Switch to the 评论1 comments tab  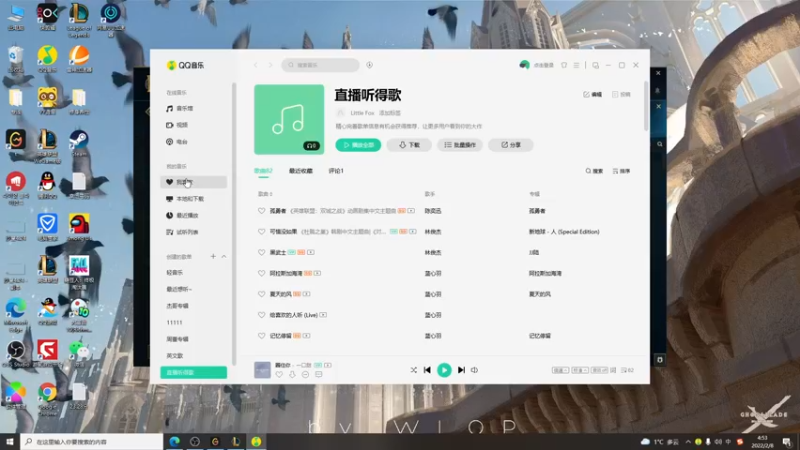click(x=336, y=171)
